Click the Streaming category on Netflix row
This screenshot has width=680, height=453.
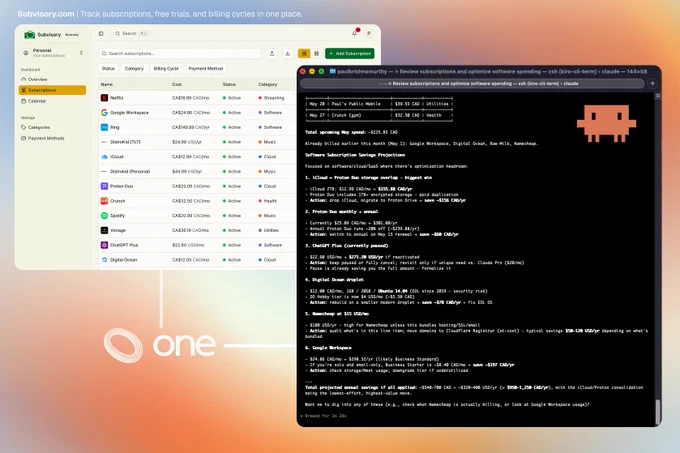(x=271, y=98)
